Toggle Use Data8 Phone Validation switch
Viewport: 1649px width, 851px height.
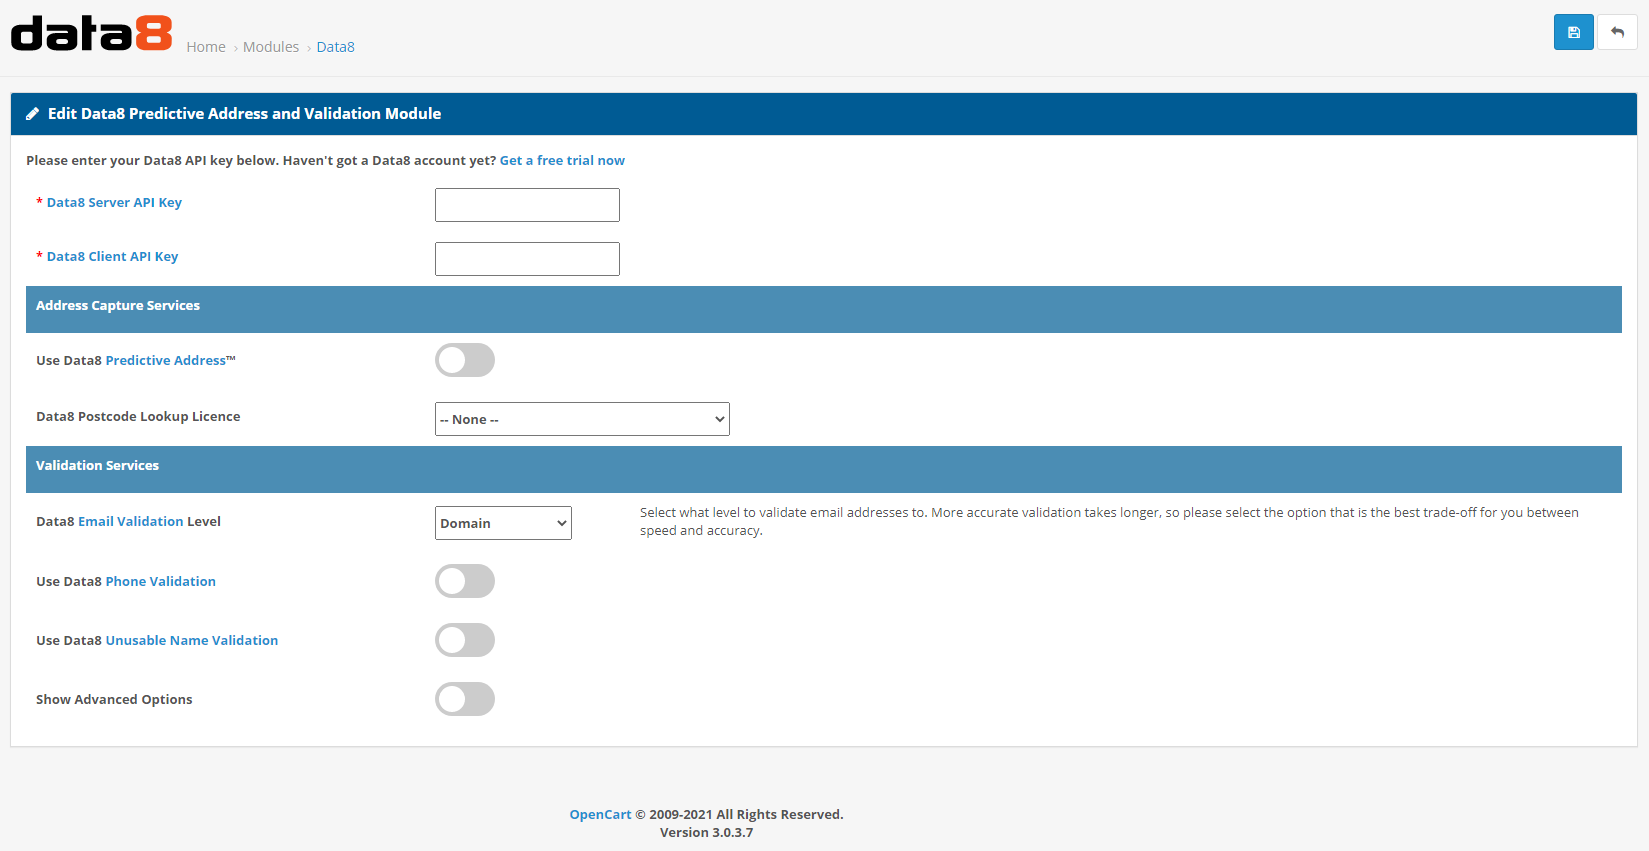point(465,581)
